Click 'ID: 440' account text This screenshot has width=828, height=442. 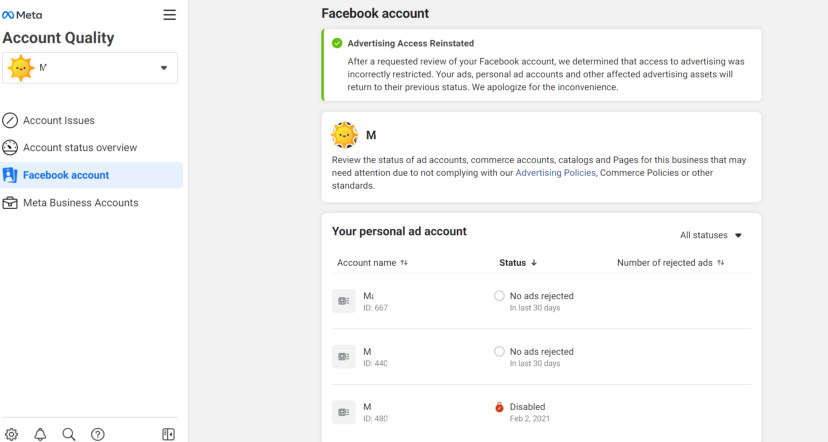(x=375, y=363)
